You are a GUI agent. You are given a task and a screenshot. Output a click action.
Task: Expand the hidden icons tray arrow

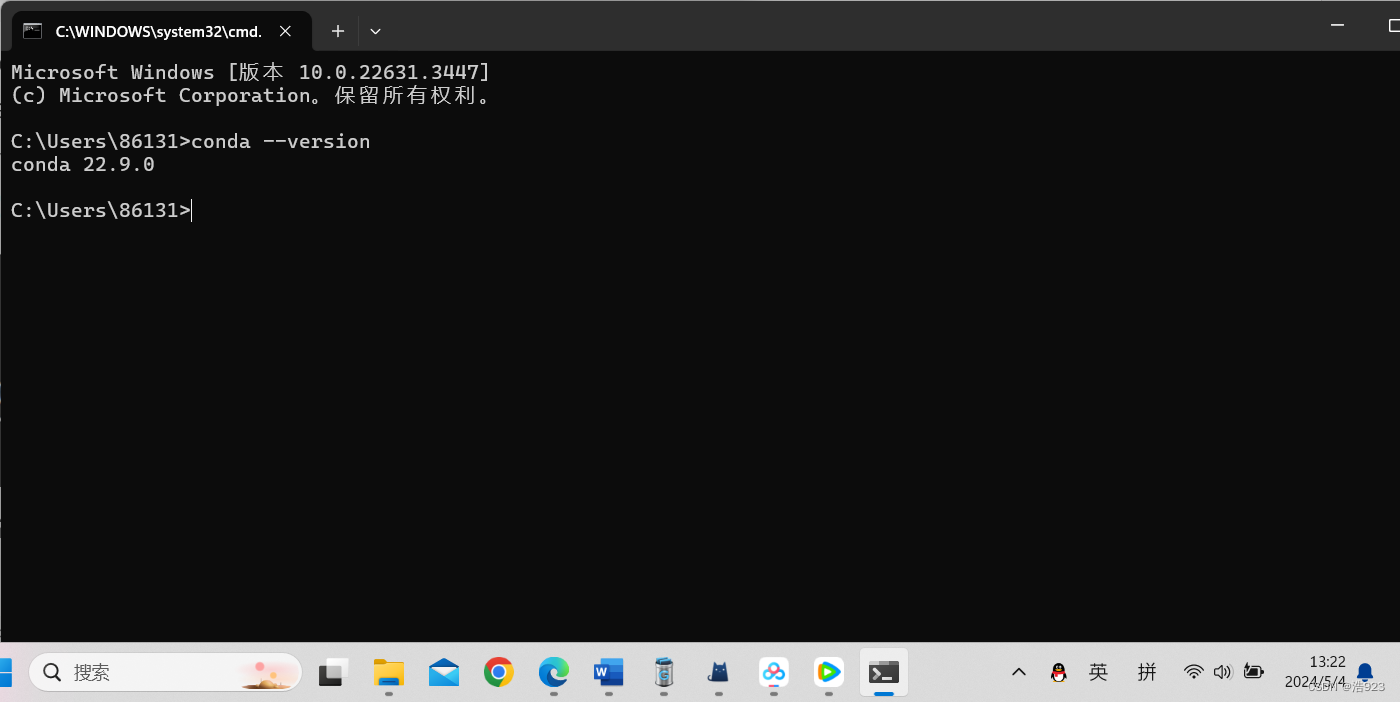1018,672
